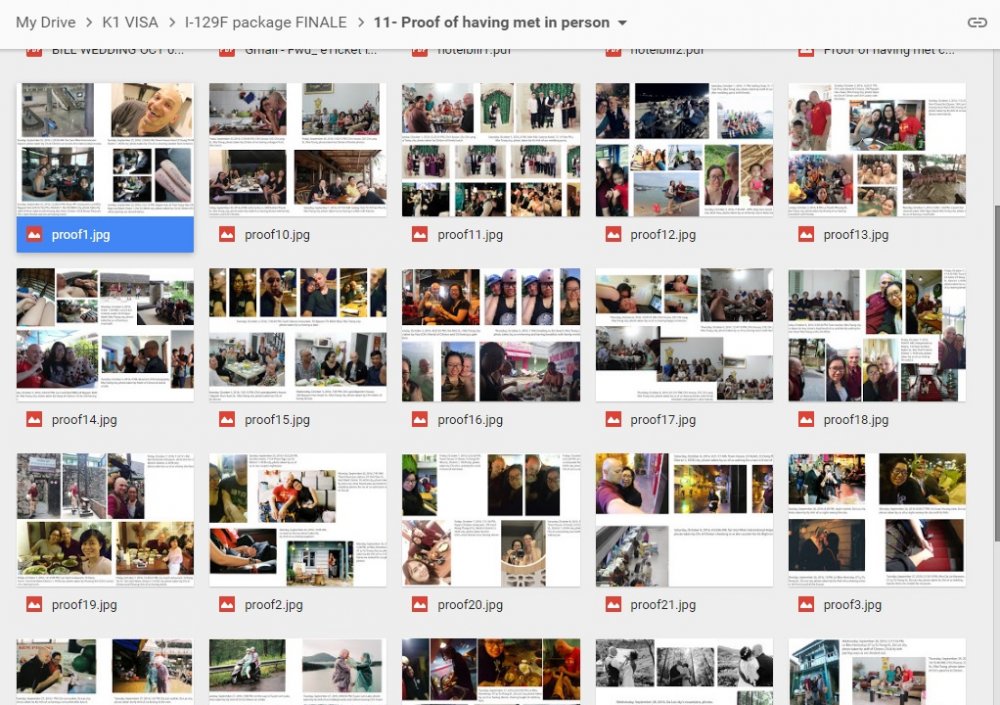
Task: Select the proof21.jpg thumbnail preview
Action: tap(684, 519)
